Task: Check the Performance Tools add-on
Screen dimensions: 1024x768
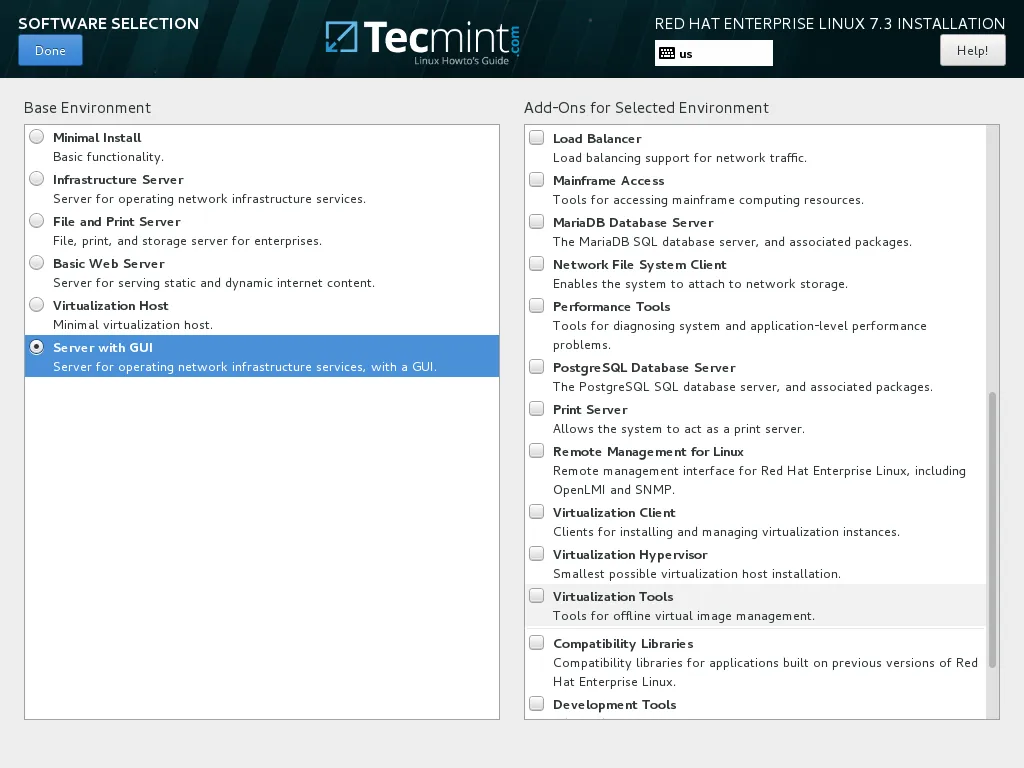Action: [x=536, y=305]
